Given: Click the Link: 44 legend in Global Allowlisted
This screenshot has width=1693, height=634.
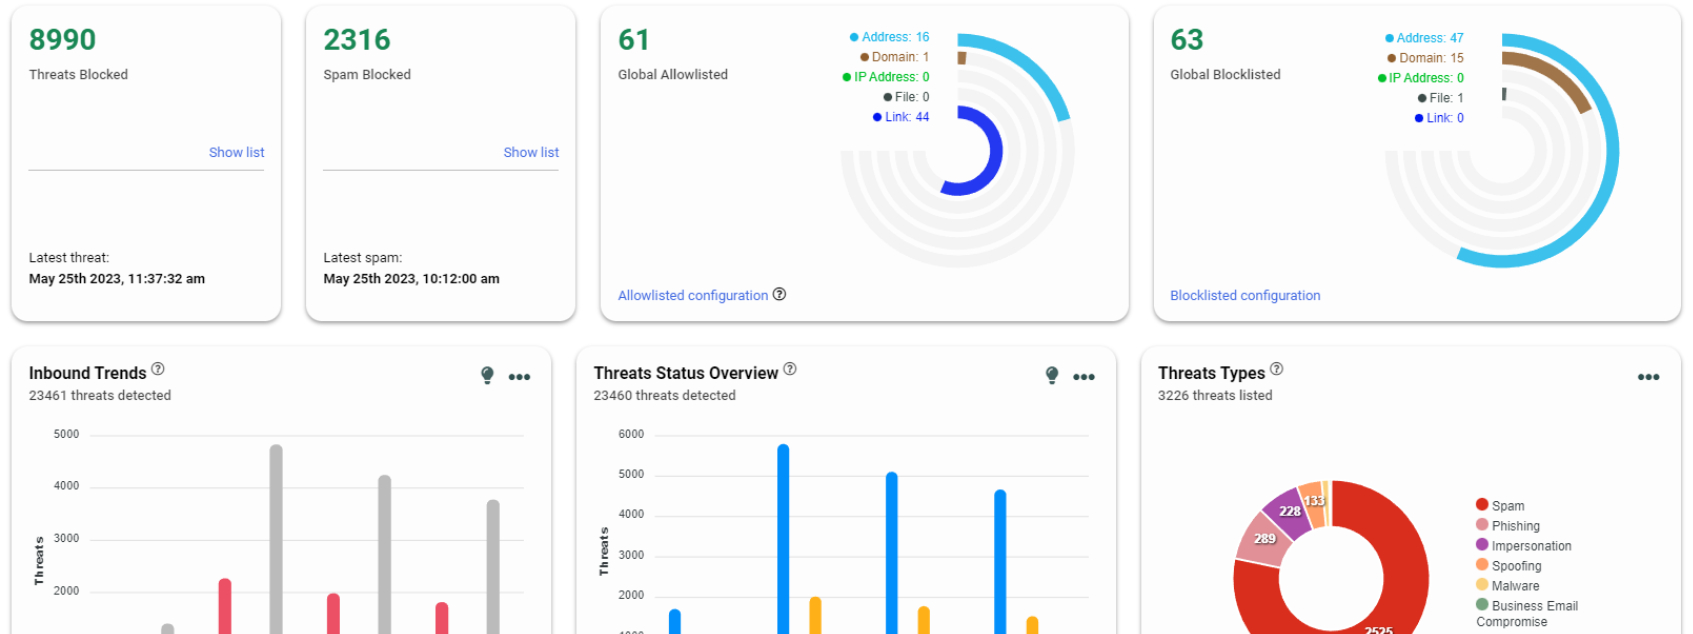Looking at the screenshot, I should (x=901, y=117).
